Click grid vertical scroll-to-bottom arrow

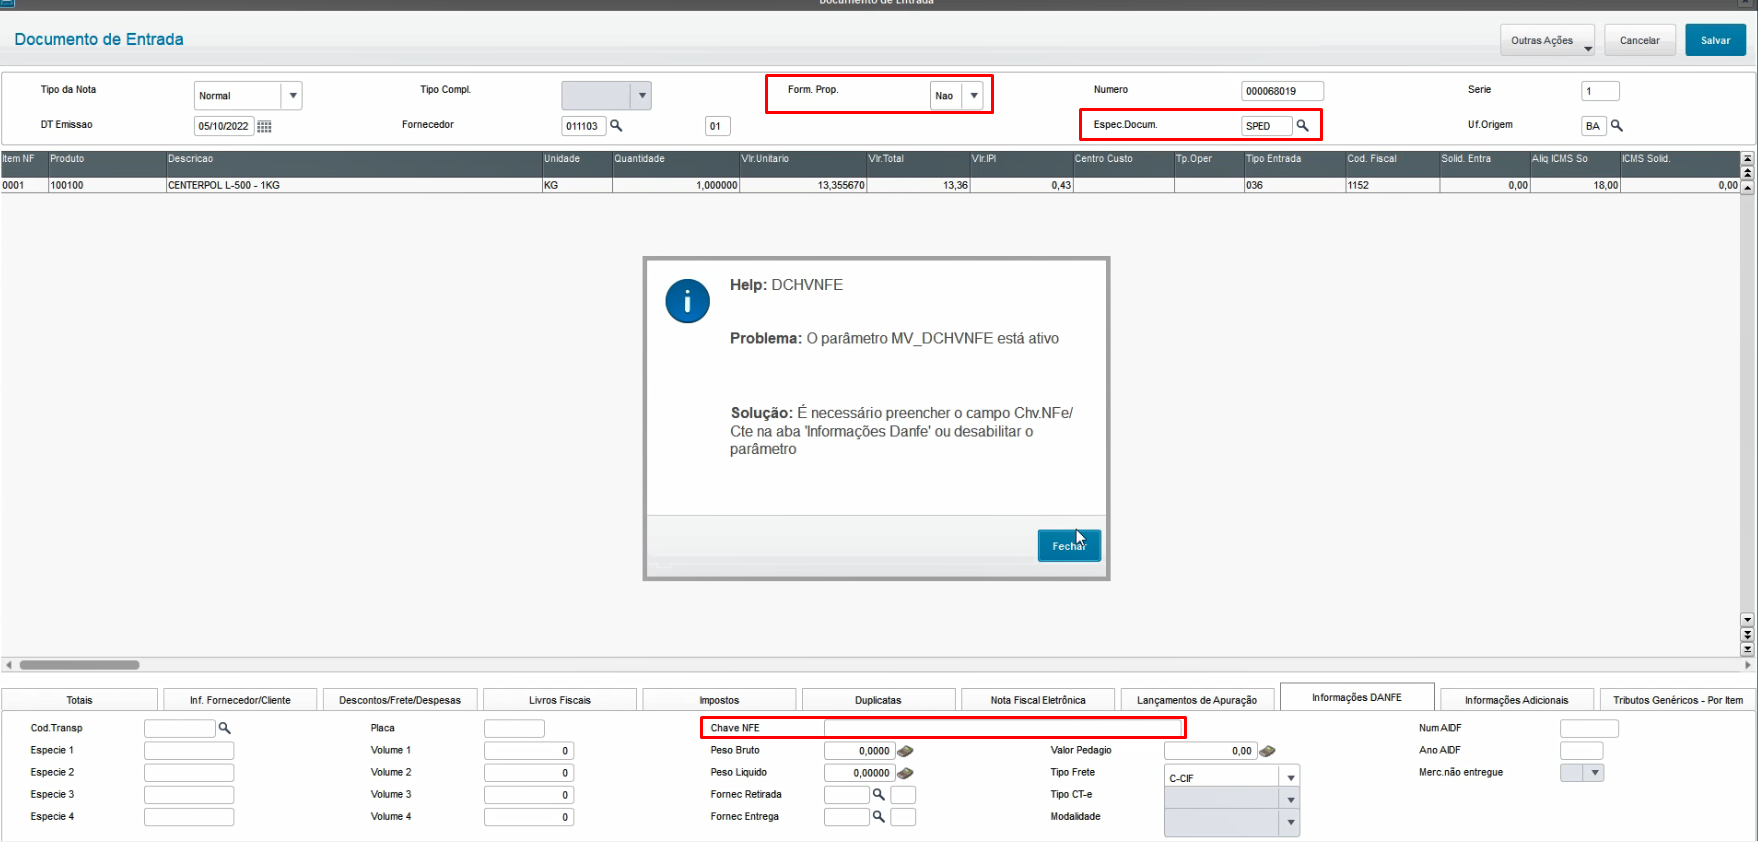pyautogui.click(x=1747, y=649)
